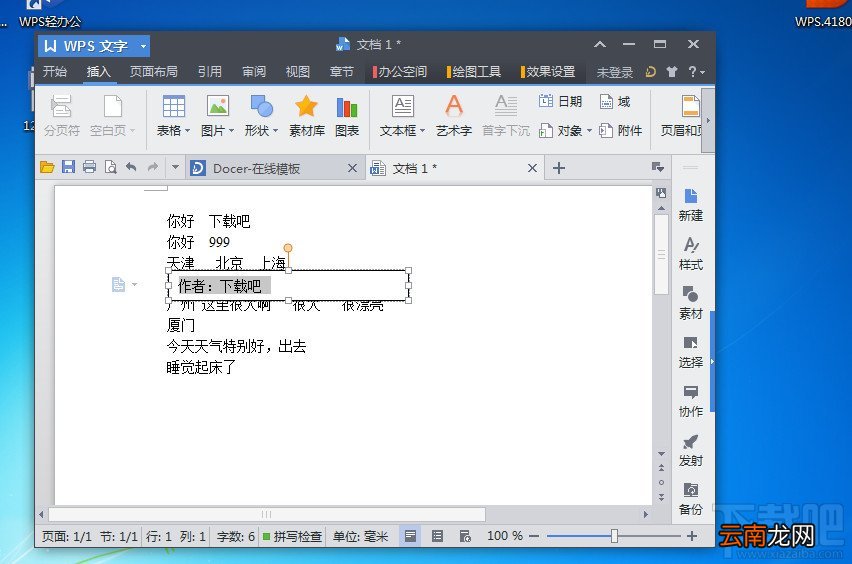Open the tab list dropdown icon
Viewport: 852px width, 564px height.
657,167
